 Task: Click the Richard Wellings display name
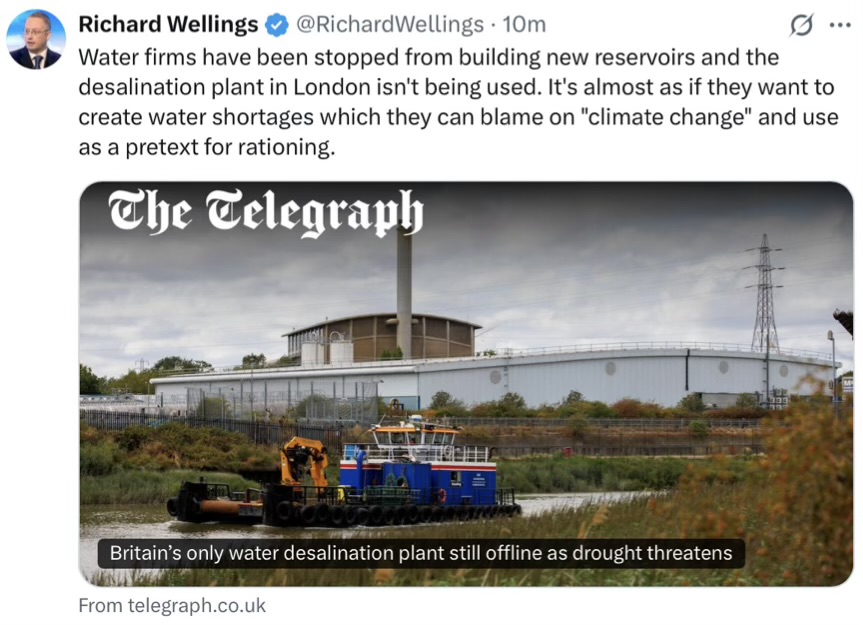click(x=168, y=25)
